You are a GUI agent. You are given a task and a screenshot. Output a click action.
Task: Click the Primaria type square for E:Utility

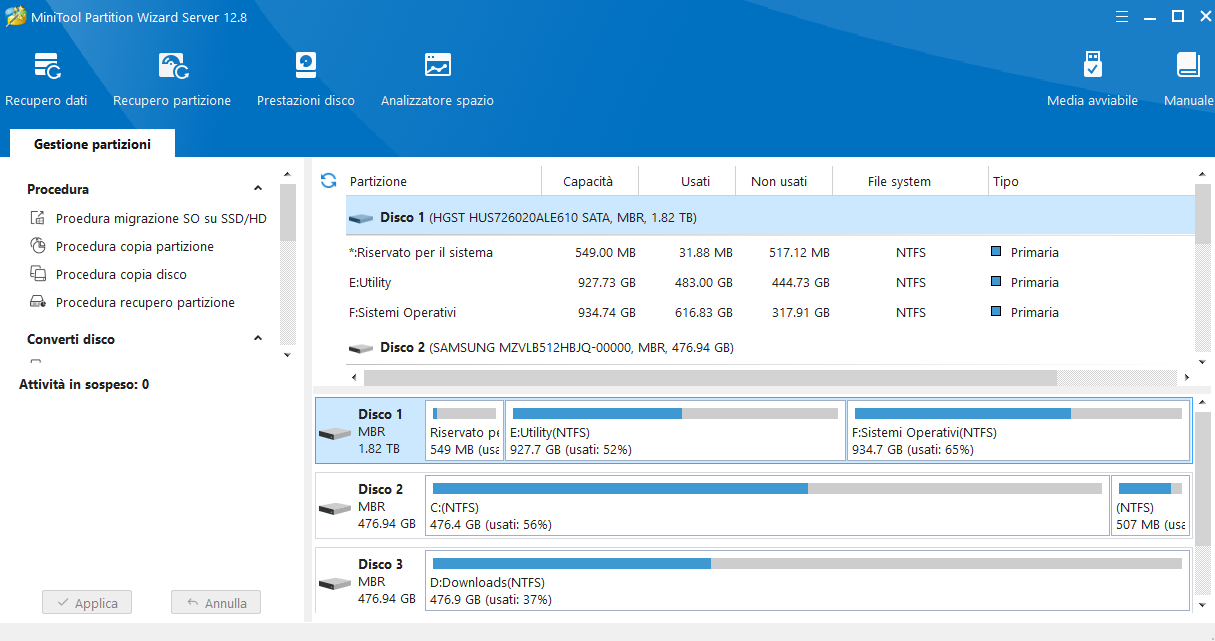coord(995,282)
